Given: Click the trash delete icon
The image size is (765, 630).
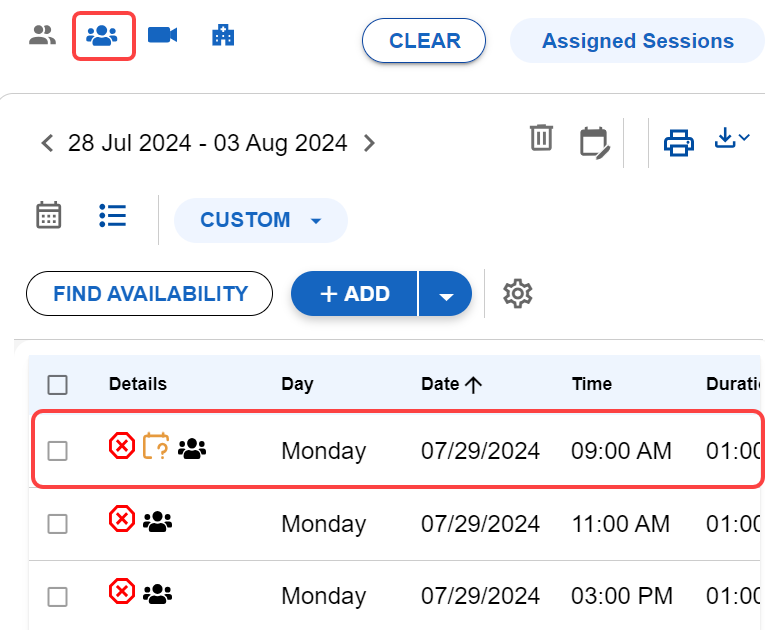Looking at the screenshot, I should coord(541,138).
